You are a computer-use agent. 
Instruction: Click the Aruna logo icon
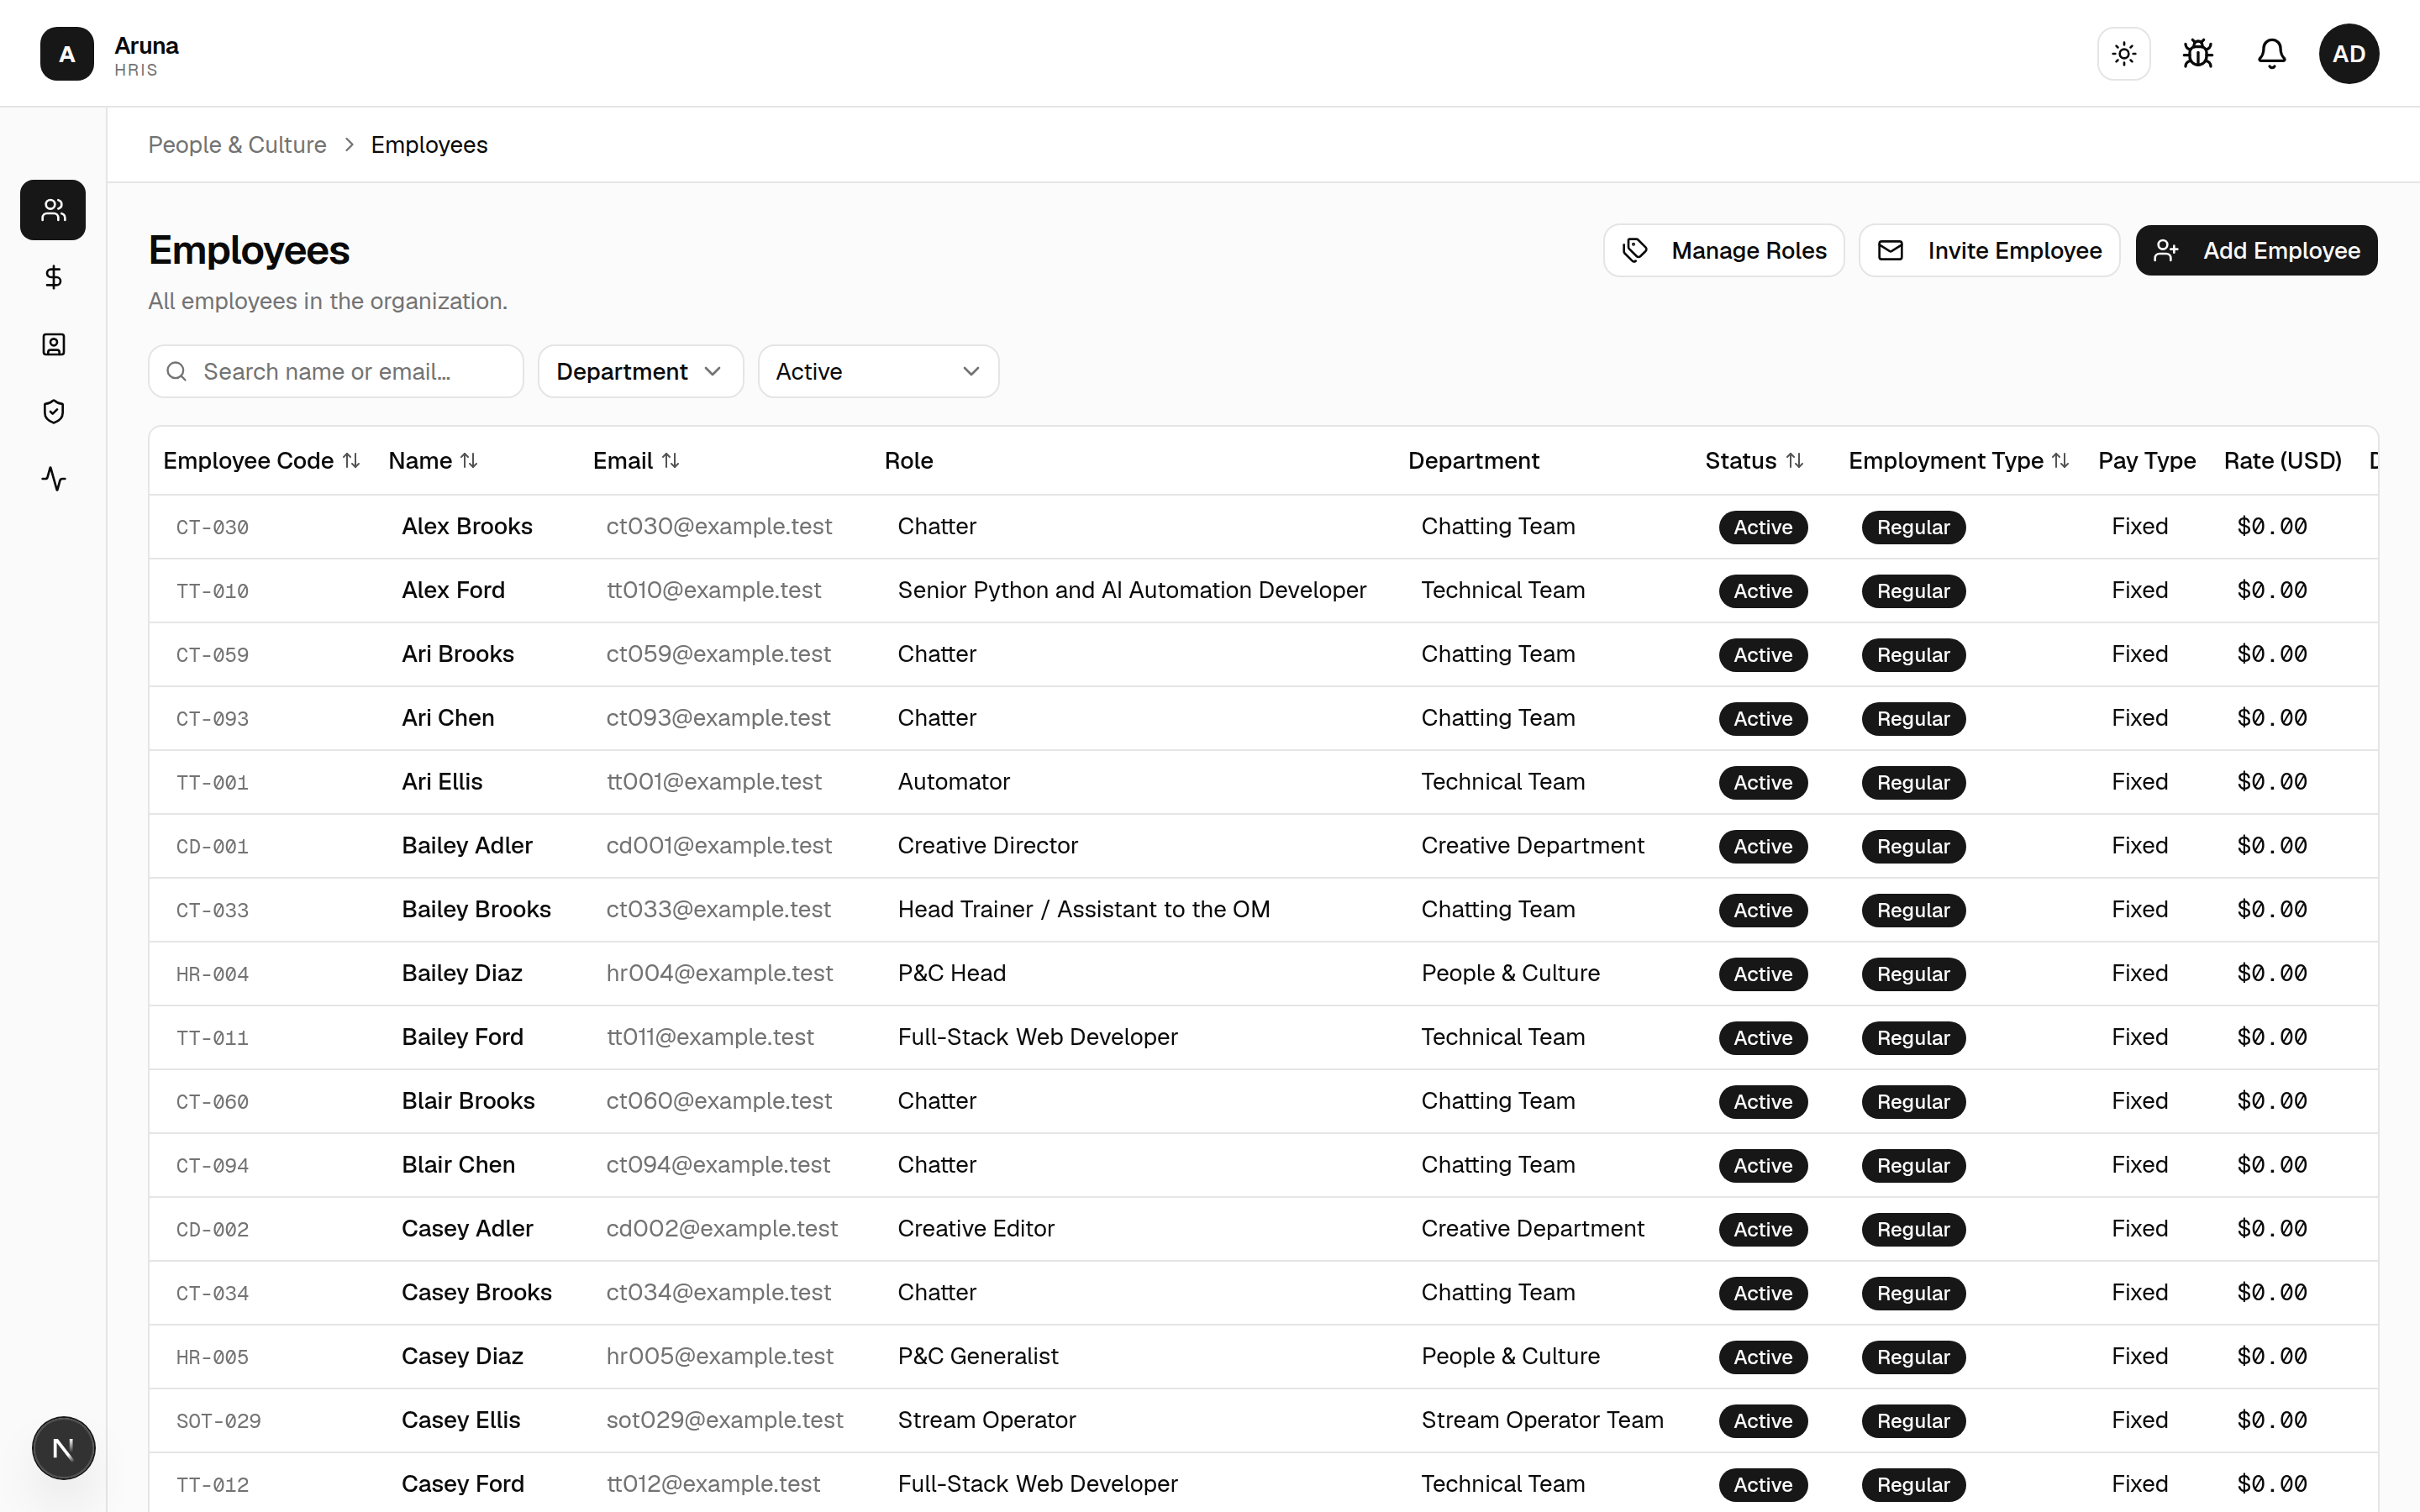pos(67,54)
